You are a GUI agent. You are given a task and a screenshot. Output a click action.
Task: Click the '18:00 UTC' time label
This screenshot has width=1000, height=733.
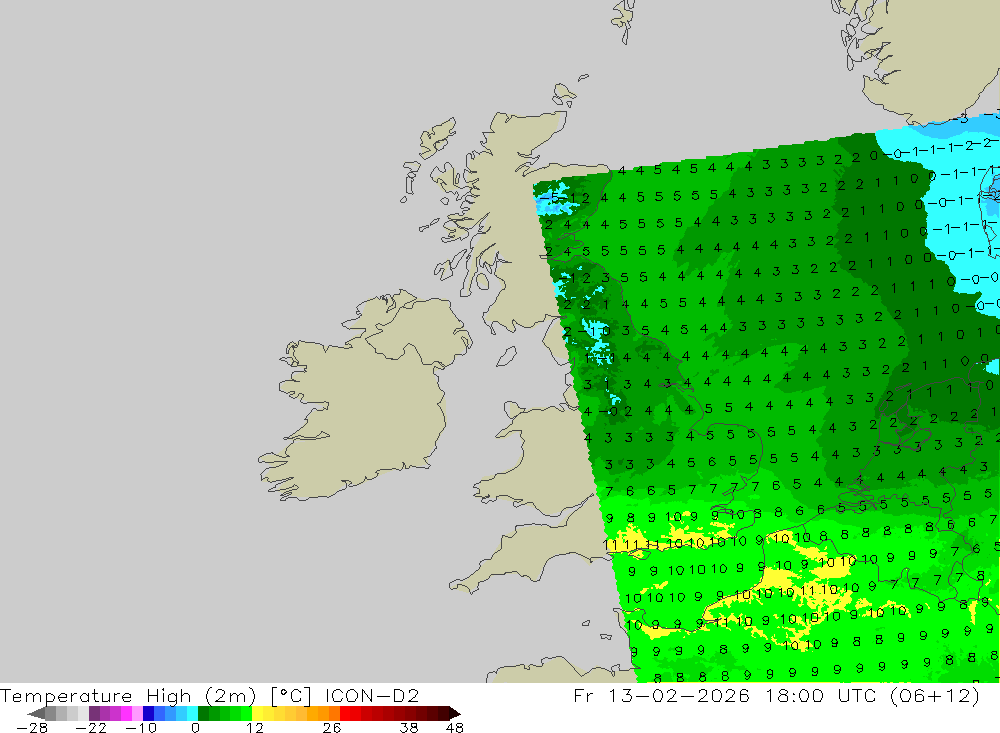coord(823,695)
